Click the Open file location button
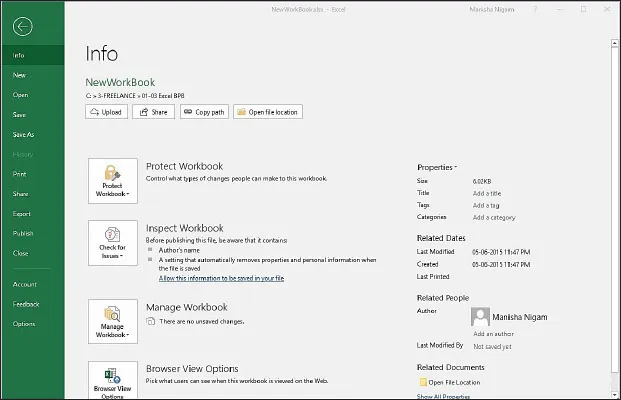621x400 pixels. tap(267, 112)
